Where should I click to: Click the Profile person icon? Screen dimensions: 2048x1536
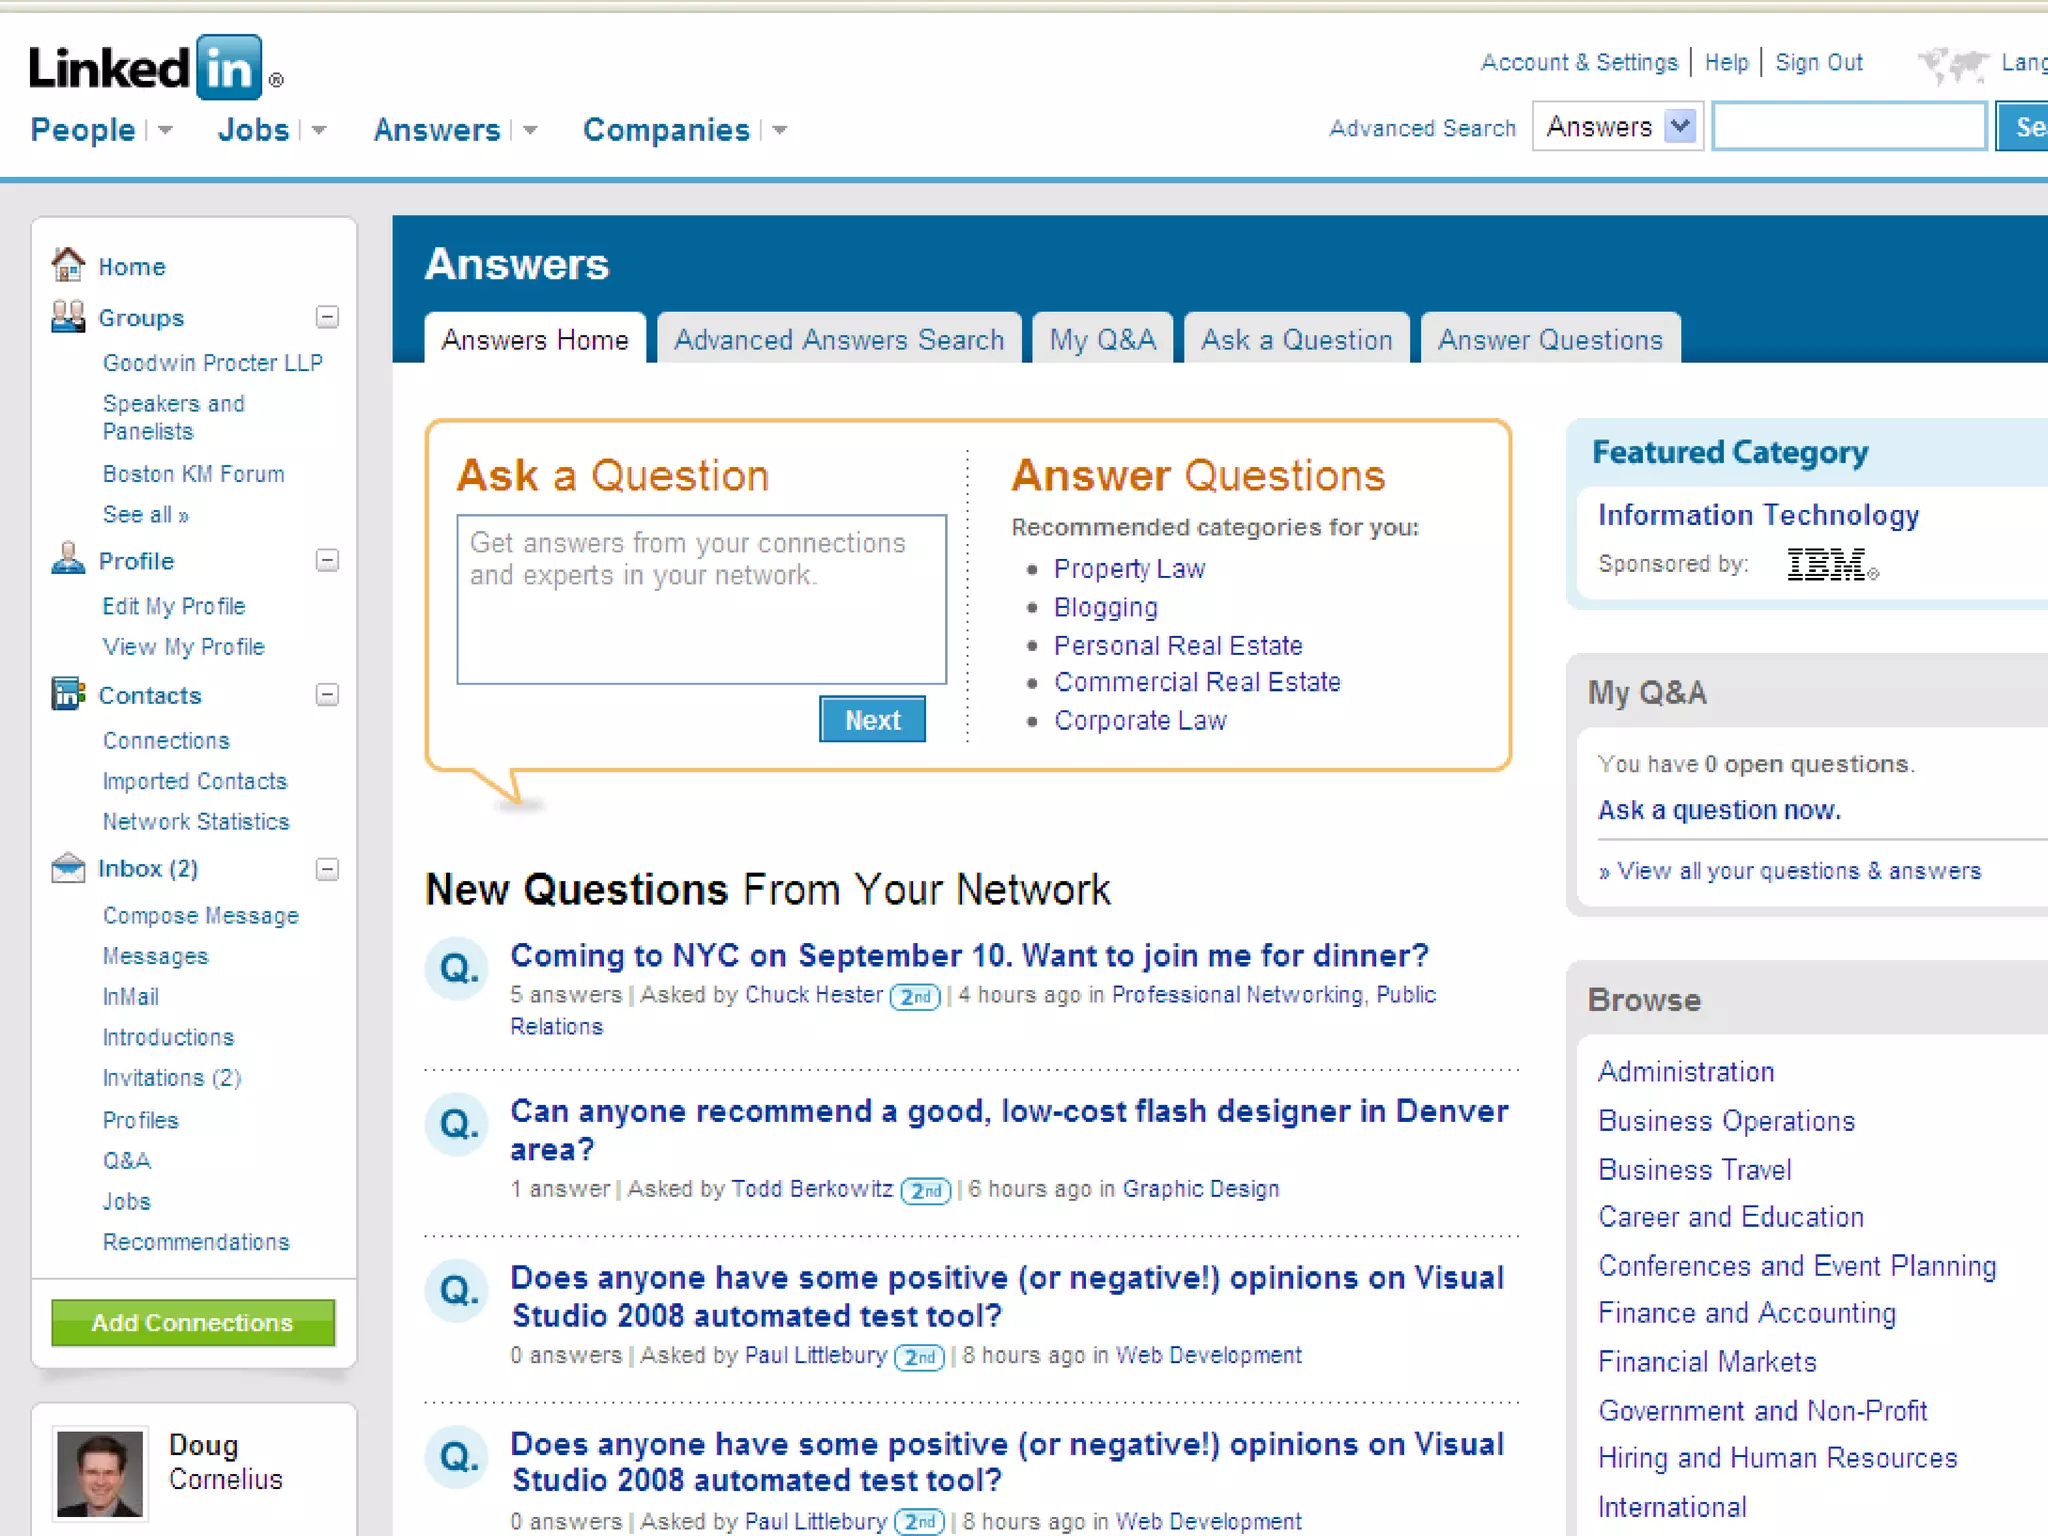point(68,559)
